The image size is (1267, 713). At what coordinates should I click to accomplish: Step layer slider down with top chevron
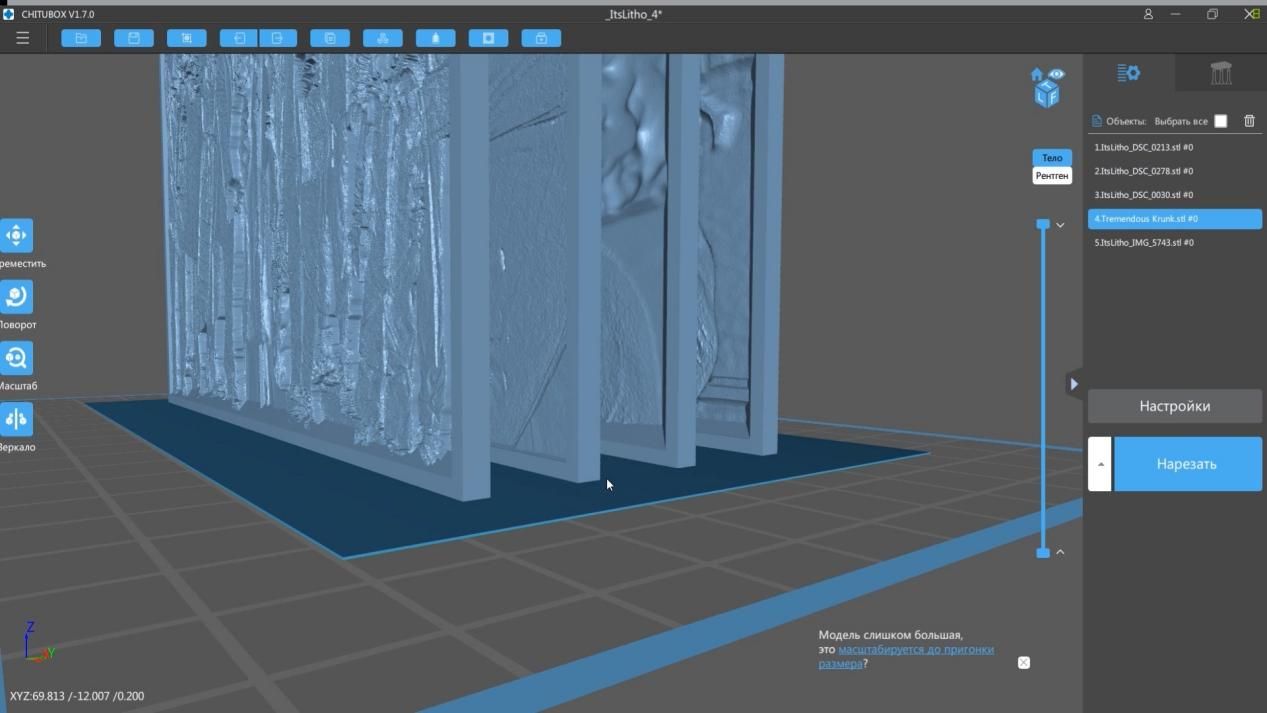pyautogui.click(x=1060, y=225)
